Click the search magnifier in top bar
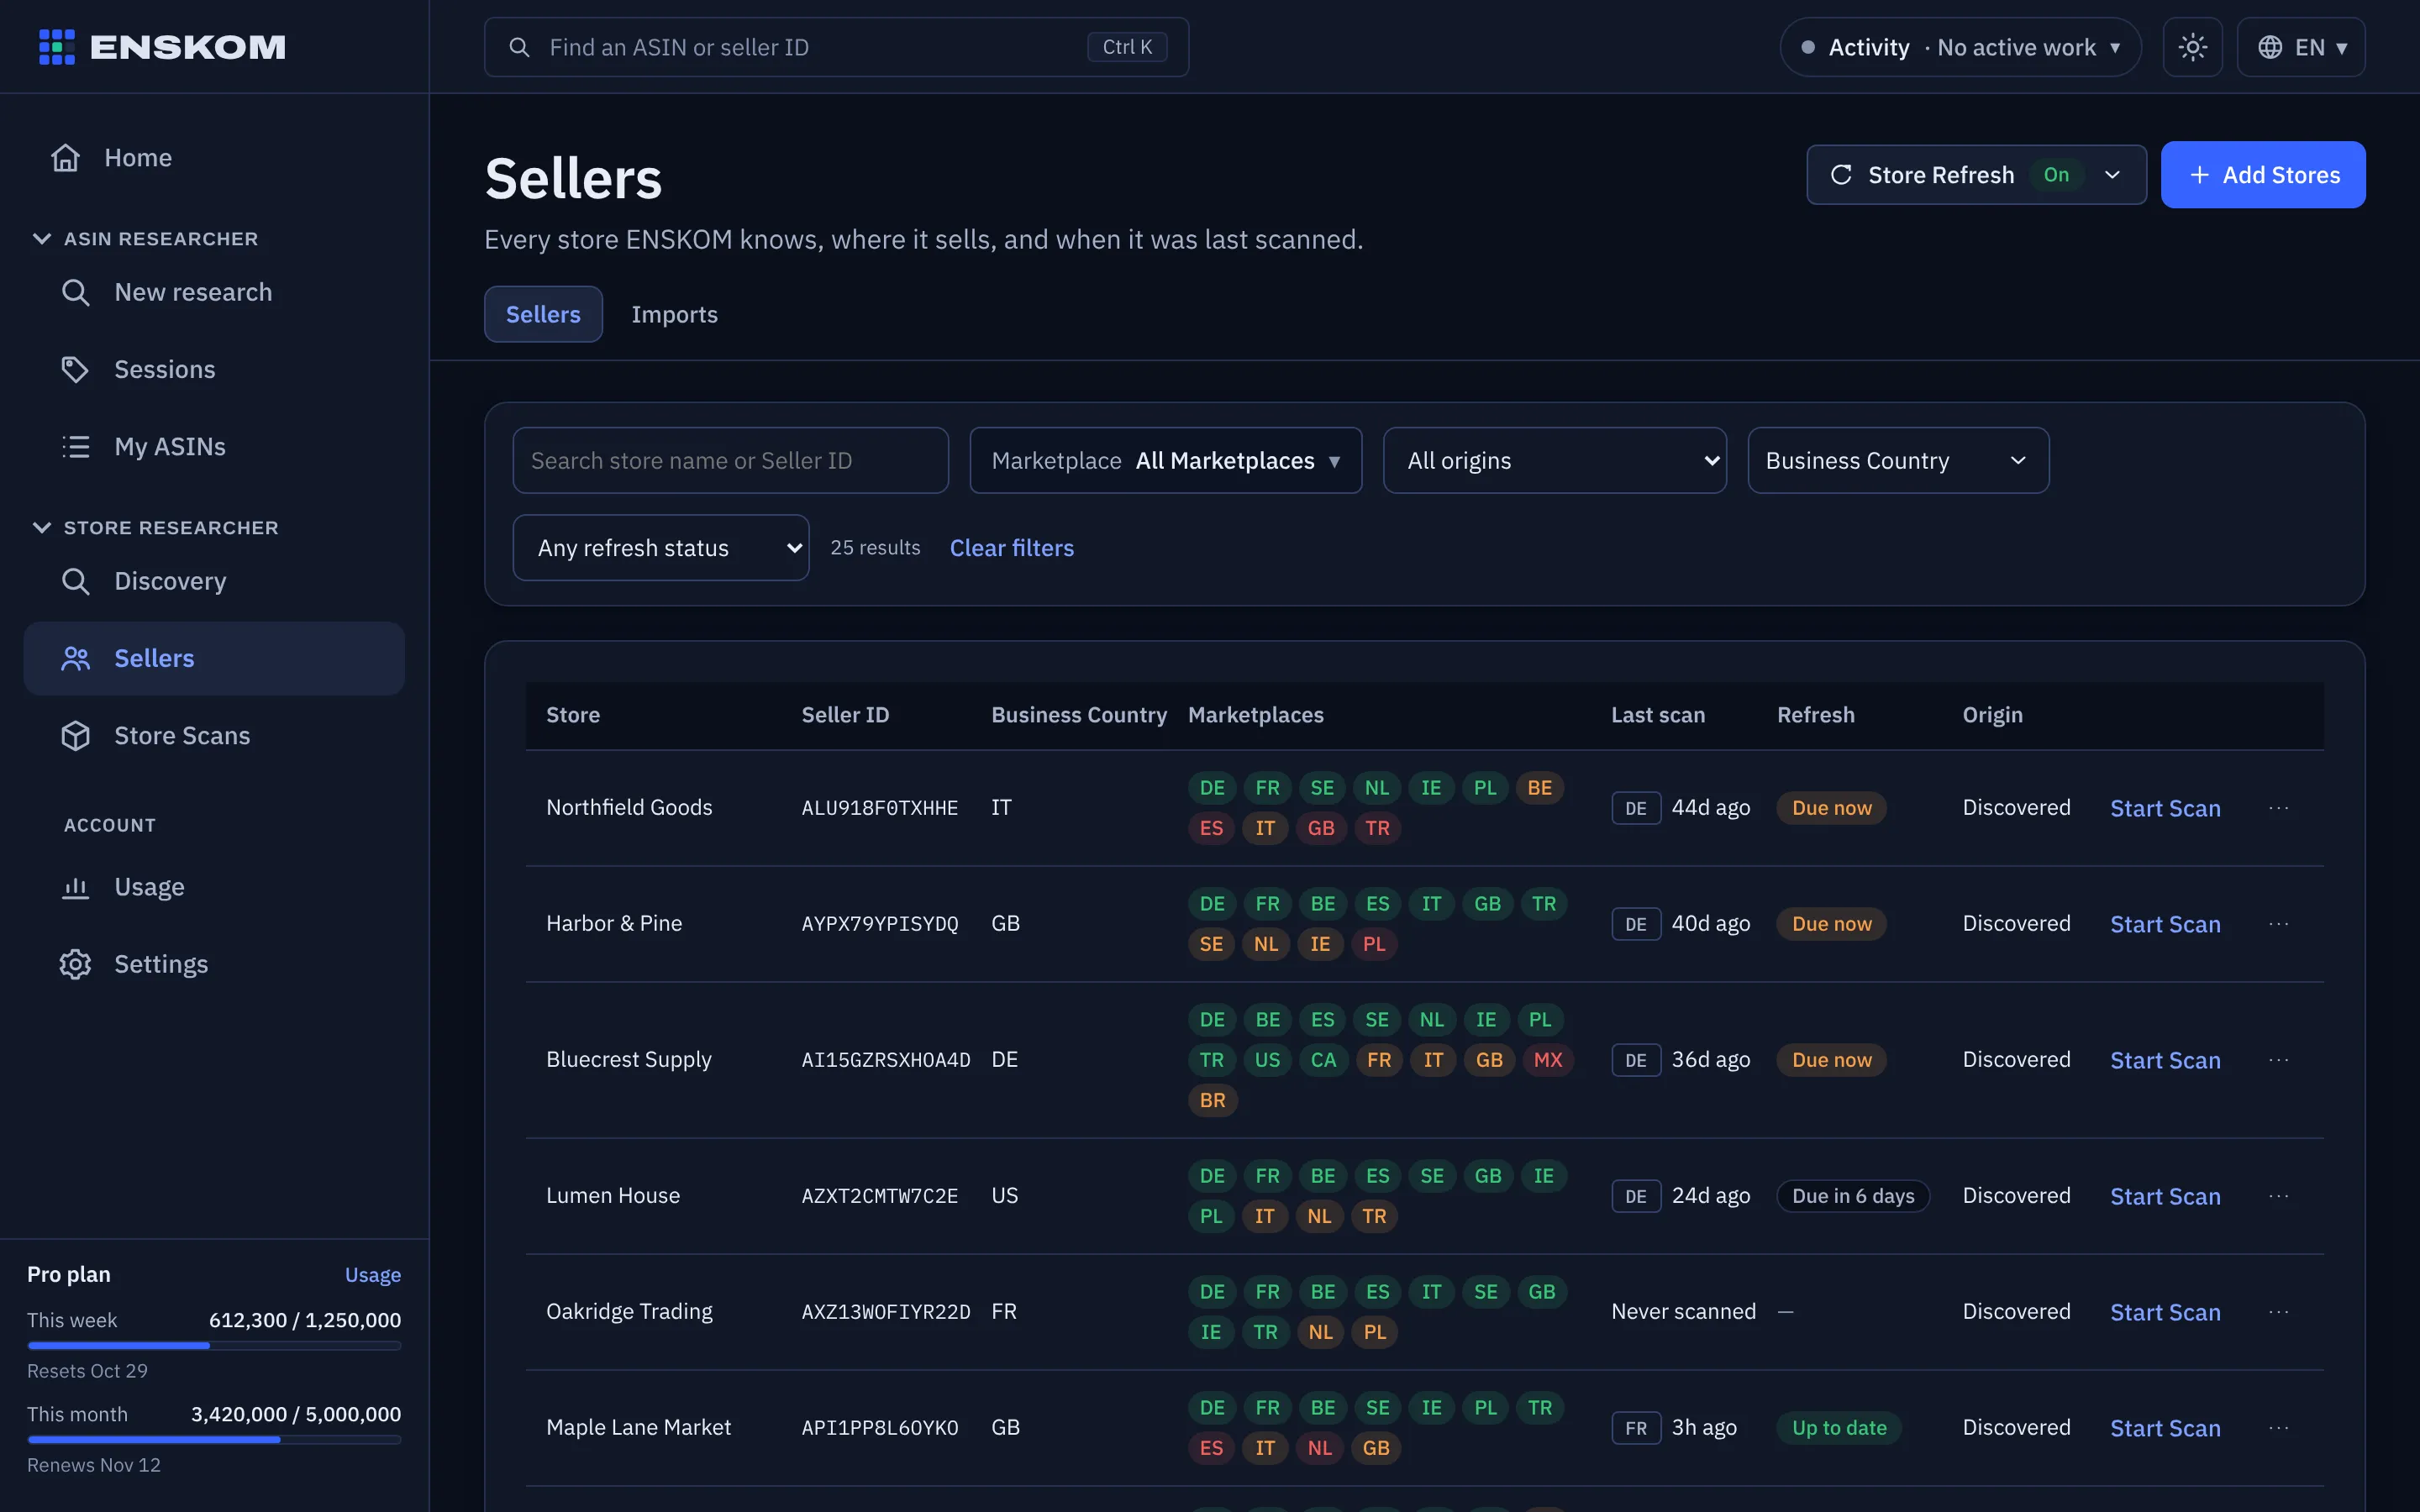 point(519,47)
